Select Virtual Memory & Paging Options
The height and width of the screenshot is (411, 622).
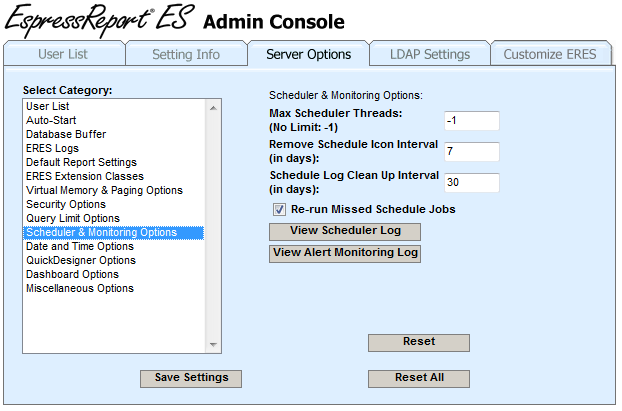coord(114,190)
